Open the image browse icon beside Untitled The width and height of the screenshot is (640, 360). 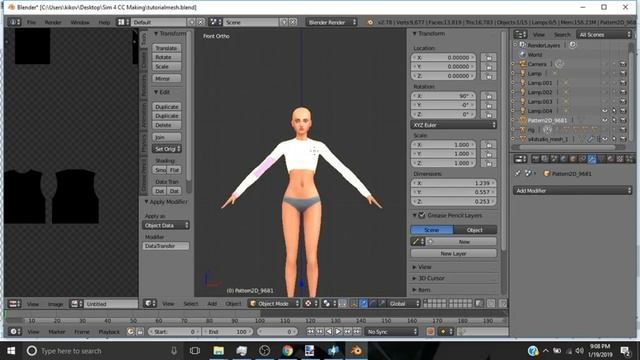pos(76,304)
